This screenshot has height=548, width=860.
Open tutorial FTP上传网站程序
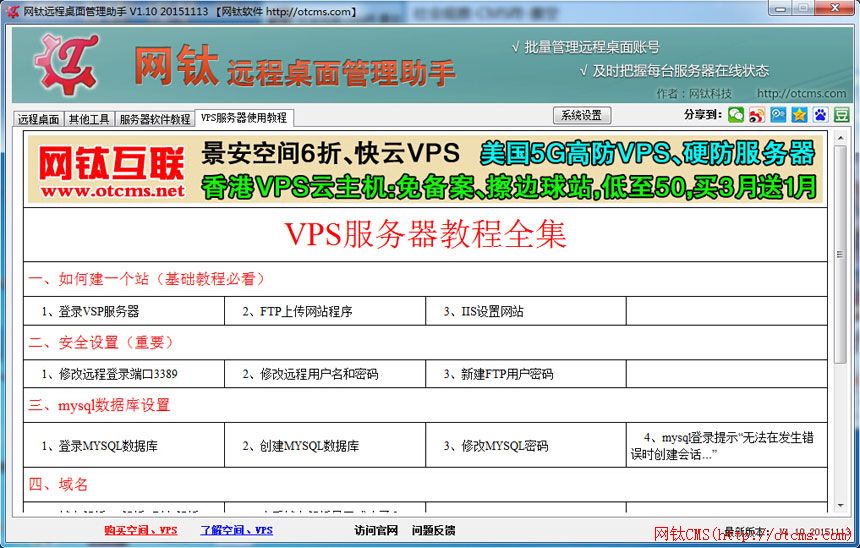[297, 312]
